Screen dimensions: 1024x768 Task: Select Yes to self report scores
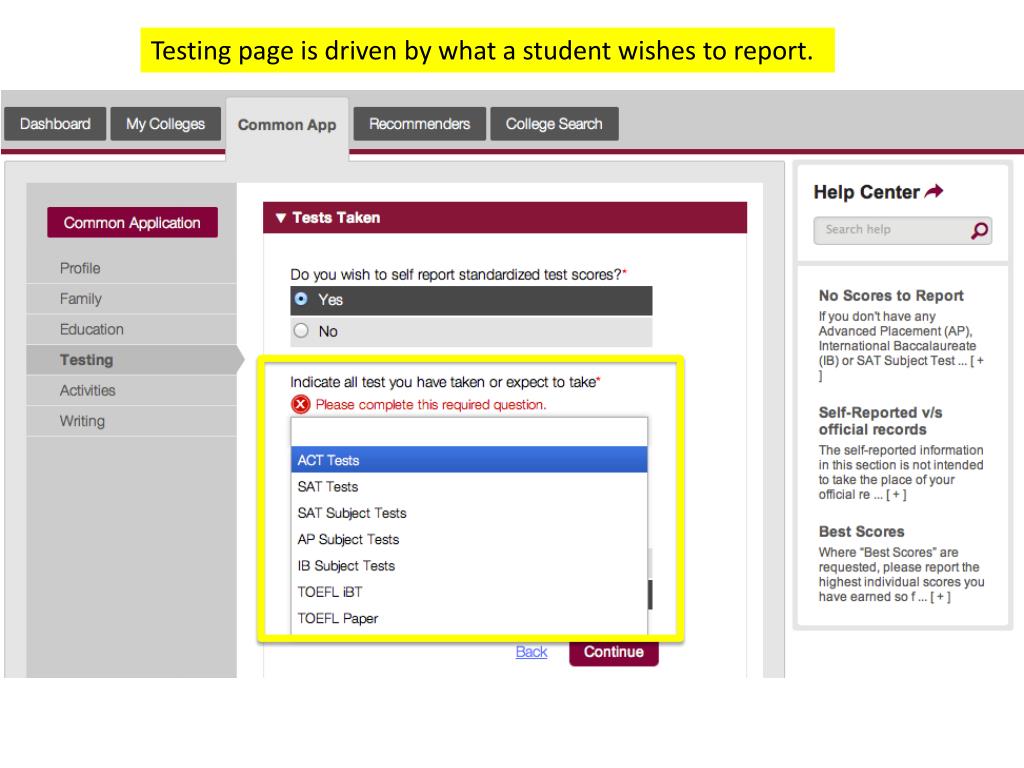[471, 300]
